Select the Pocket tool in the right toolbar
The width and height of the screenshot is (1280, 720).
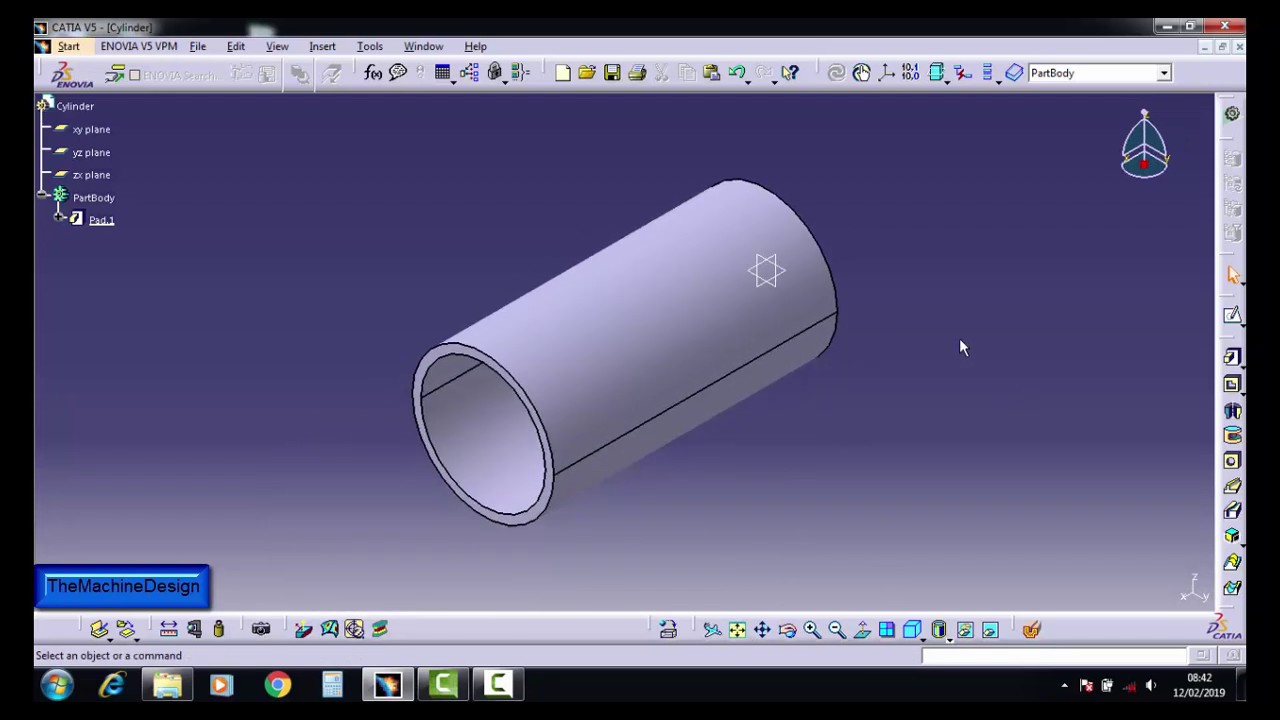coord(1232,384)
